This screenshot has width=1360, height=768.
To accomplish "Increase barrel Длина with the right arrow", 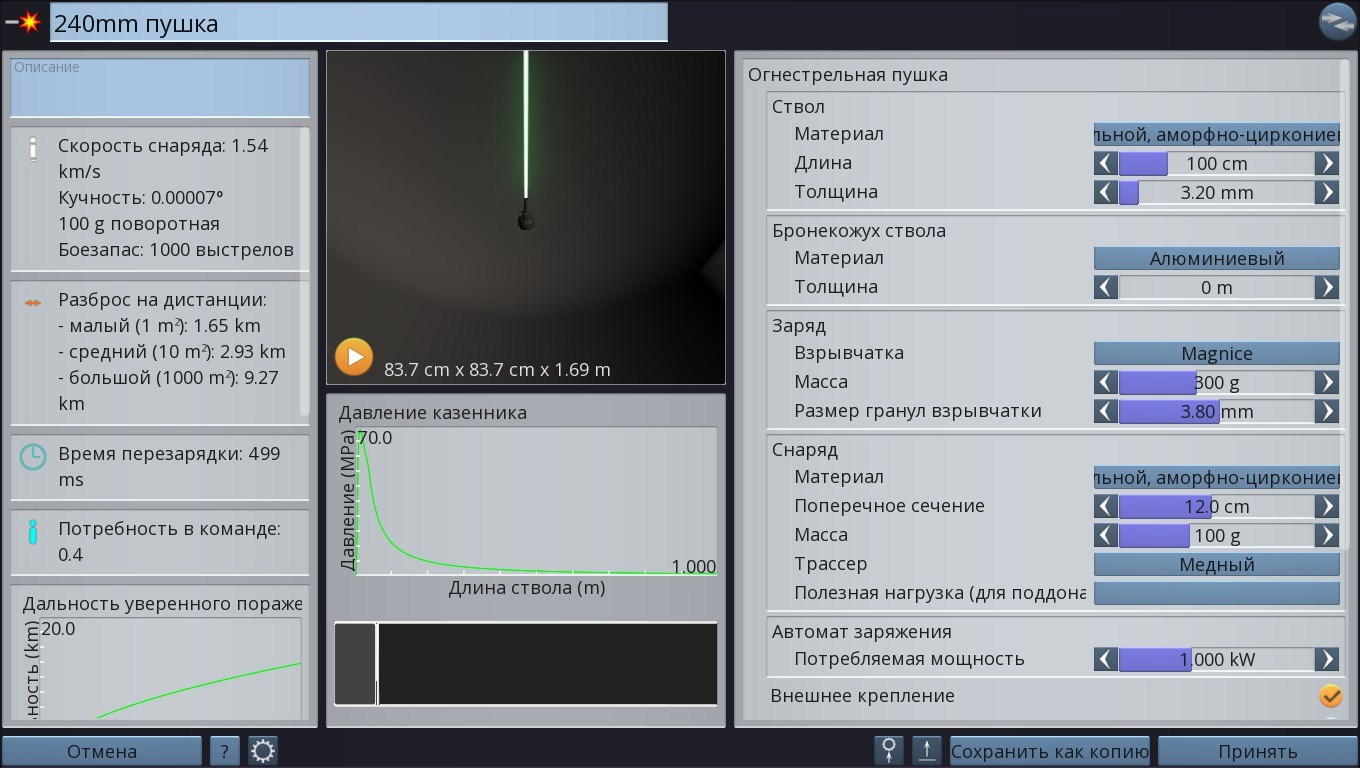I will point(1327,163).
